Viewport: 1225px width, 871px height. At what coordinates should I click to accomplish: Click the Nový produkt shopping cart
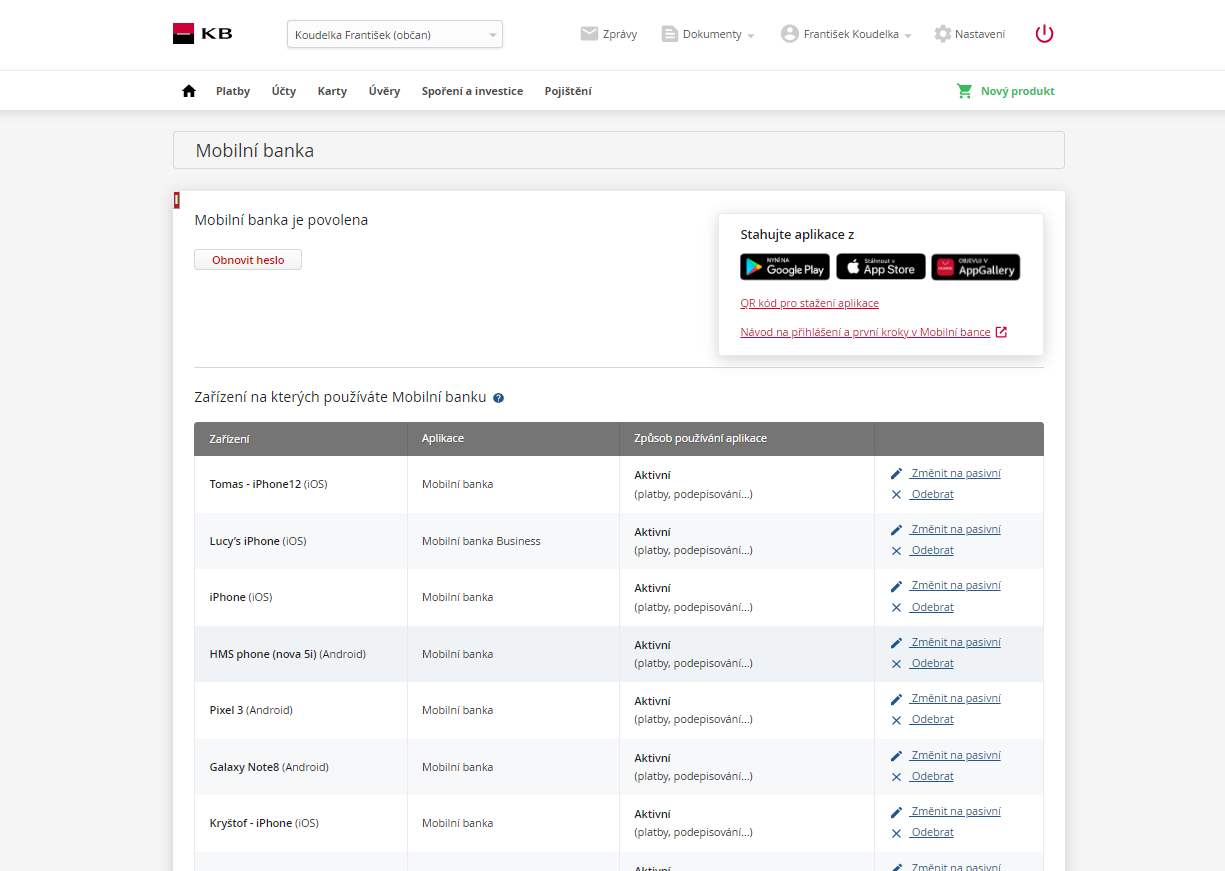[965, 91]
